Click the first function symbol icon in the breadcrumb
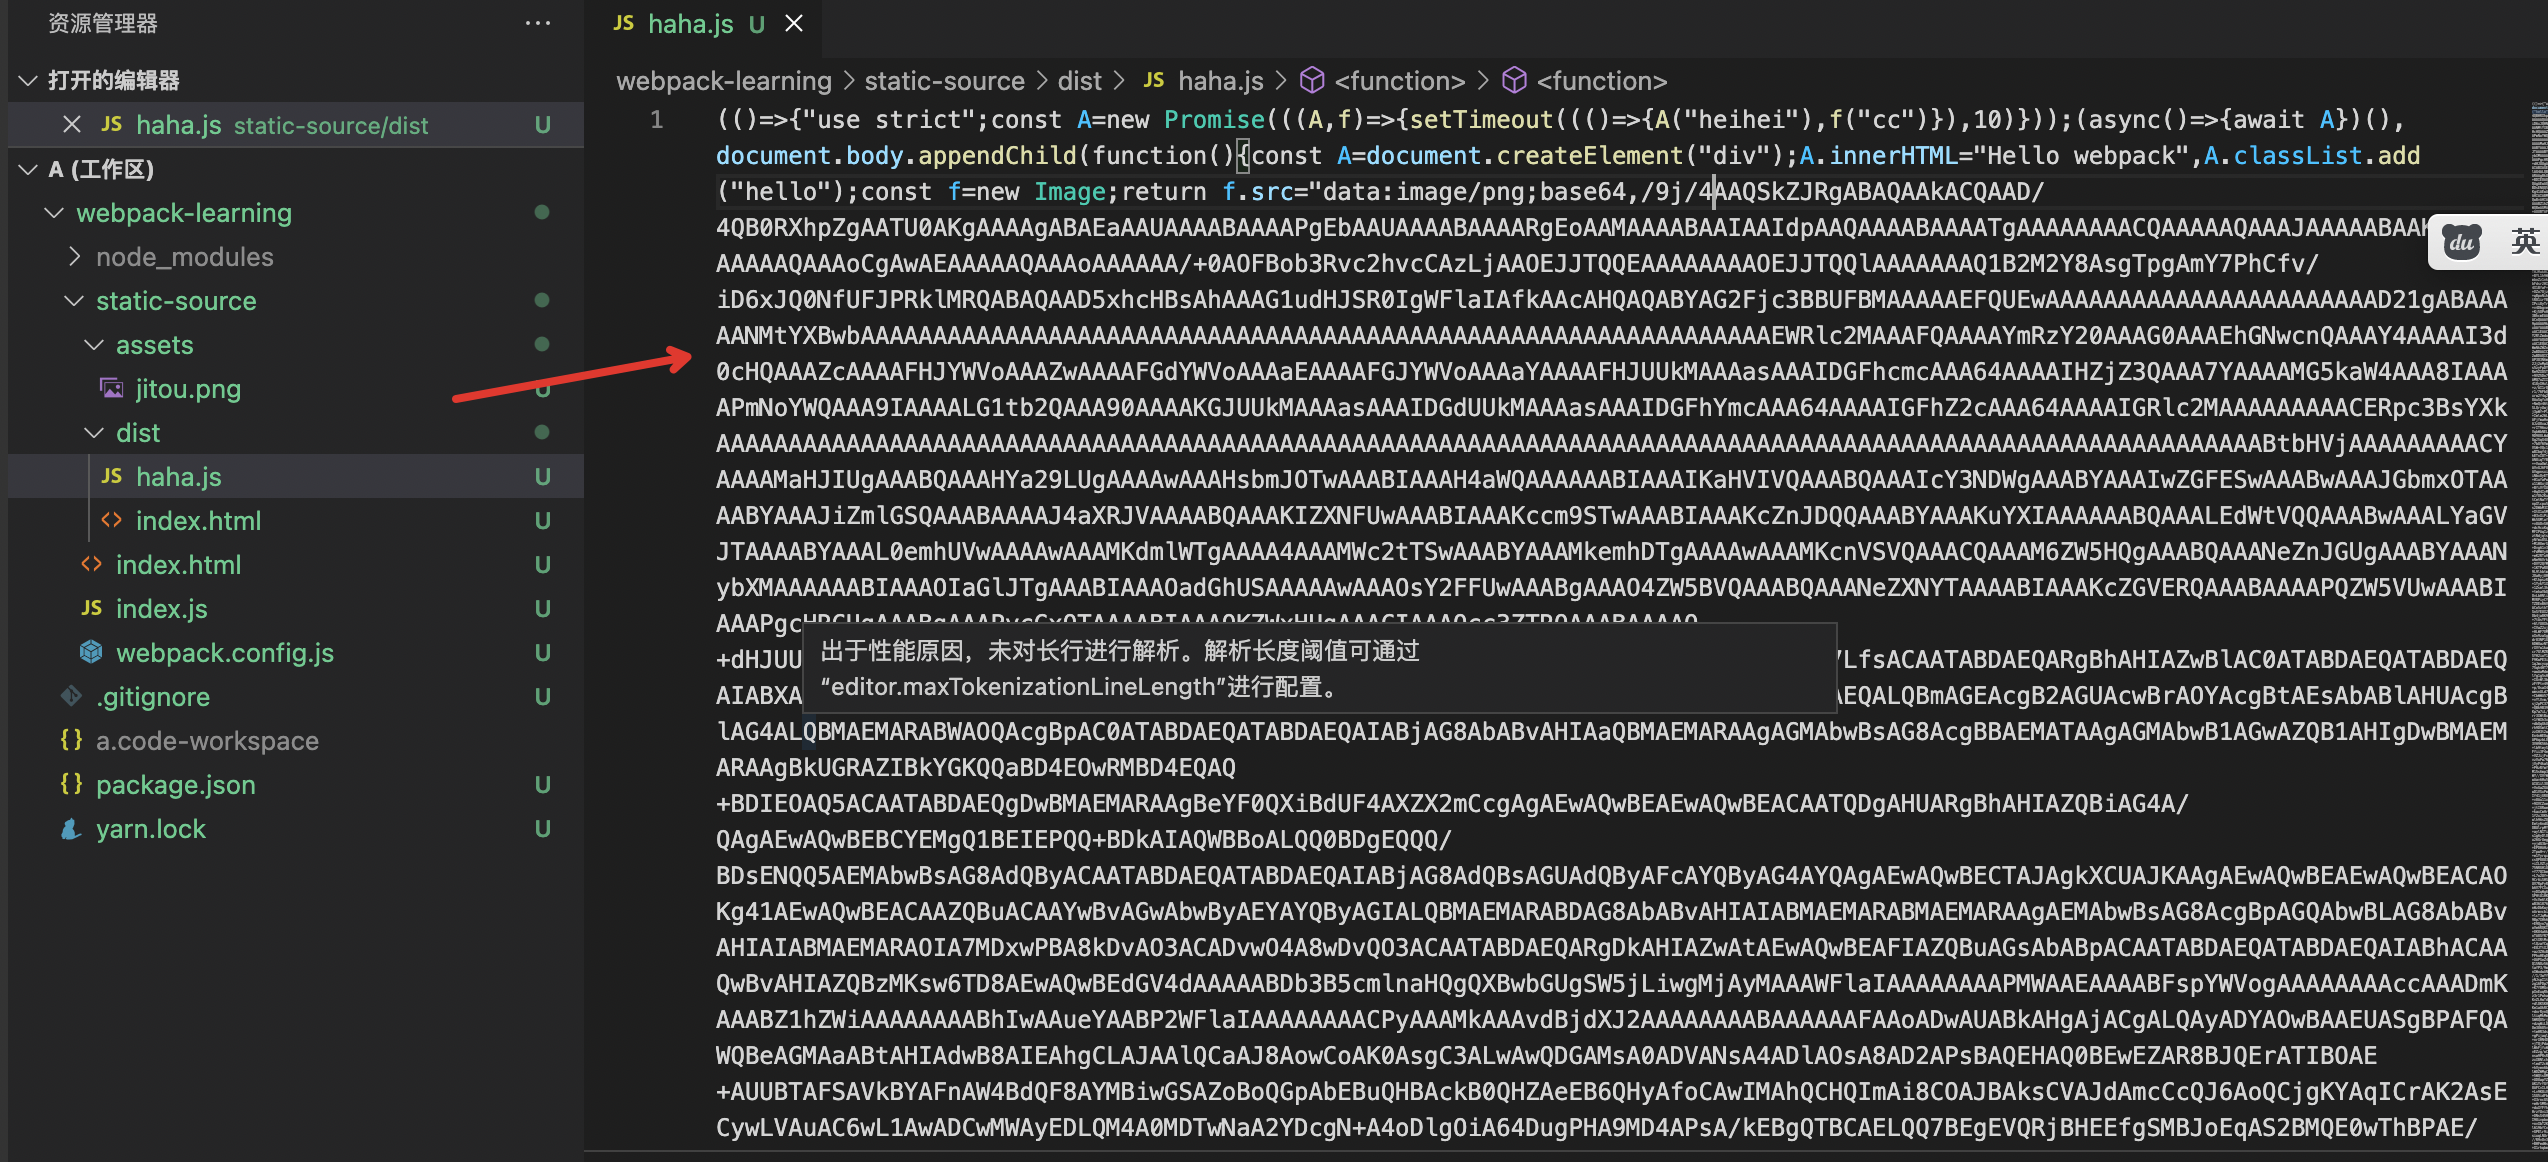This screenshot has height=1162, width=2548. (1312, 81)
